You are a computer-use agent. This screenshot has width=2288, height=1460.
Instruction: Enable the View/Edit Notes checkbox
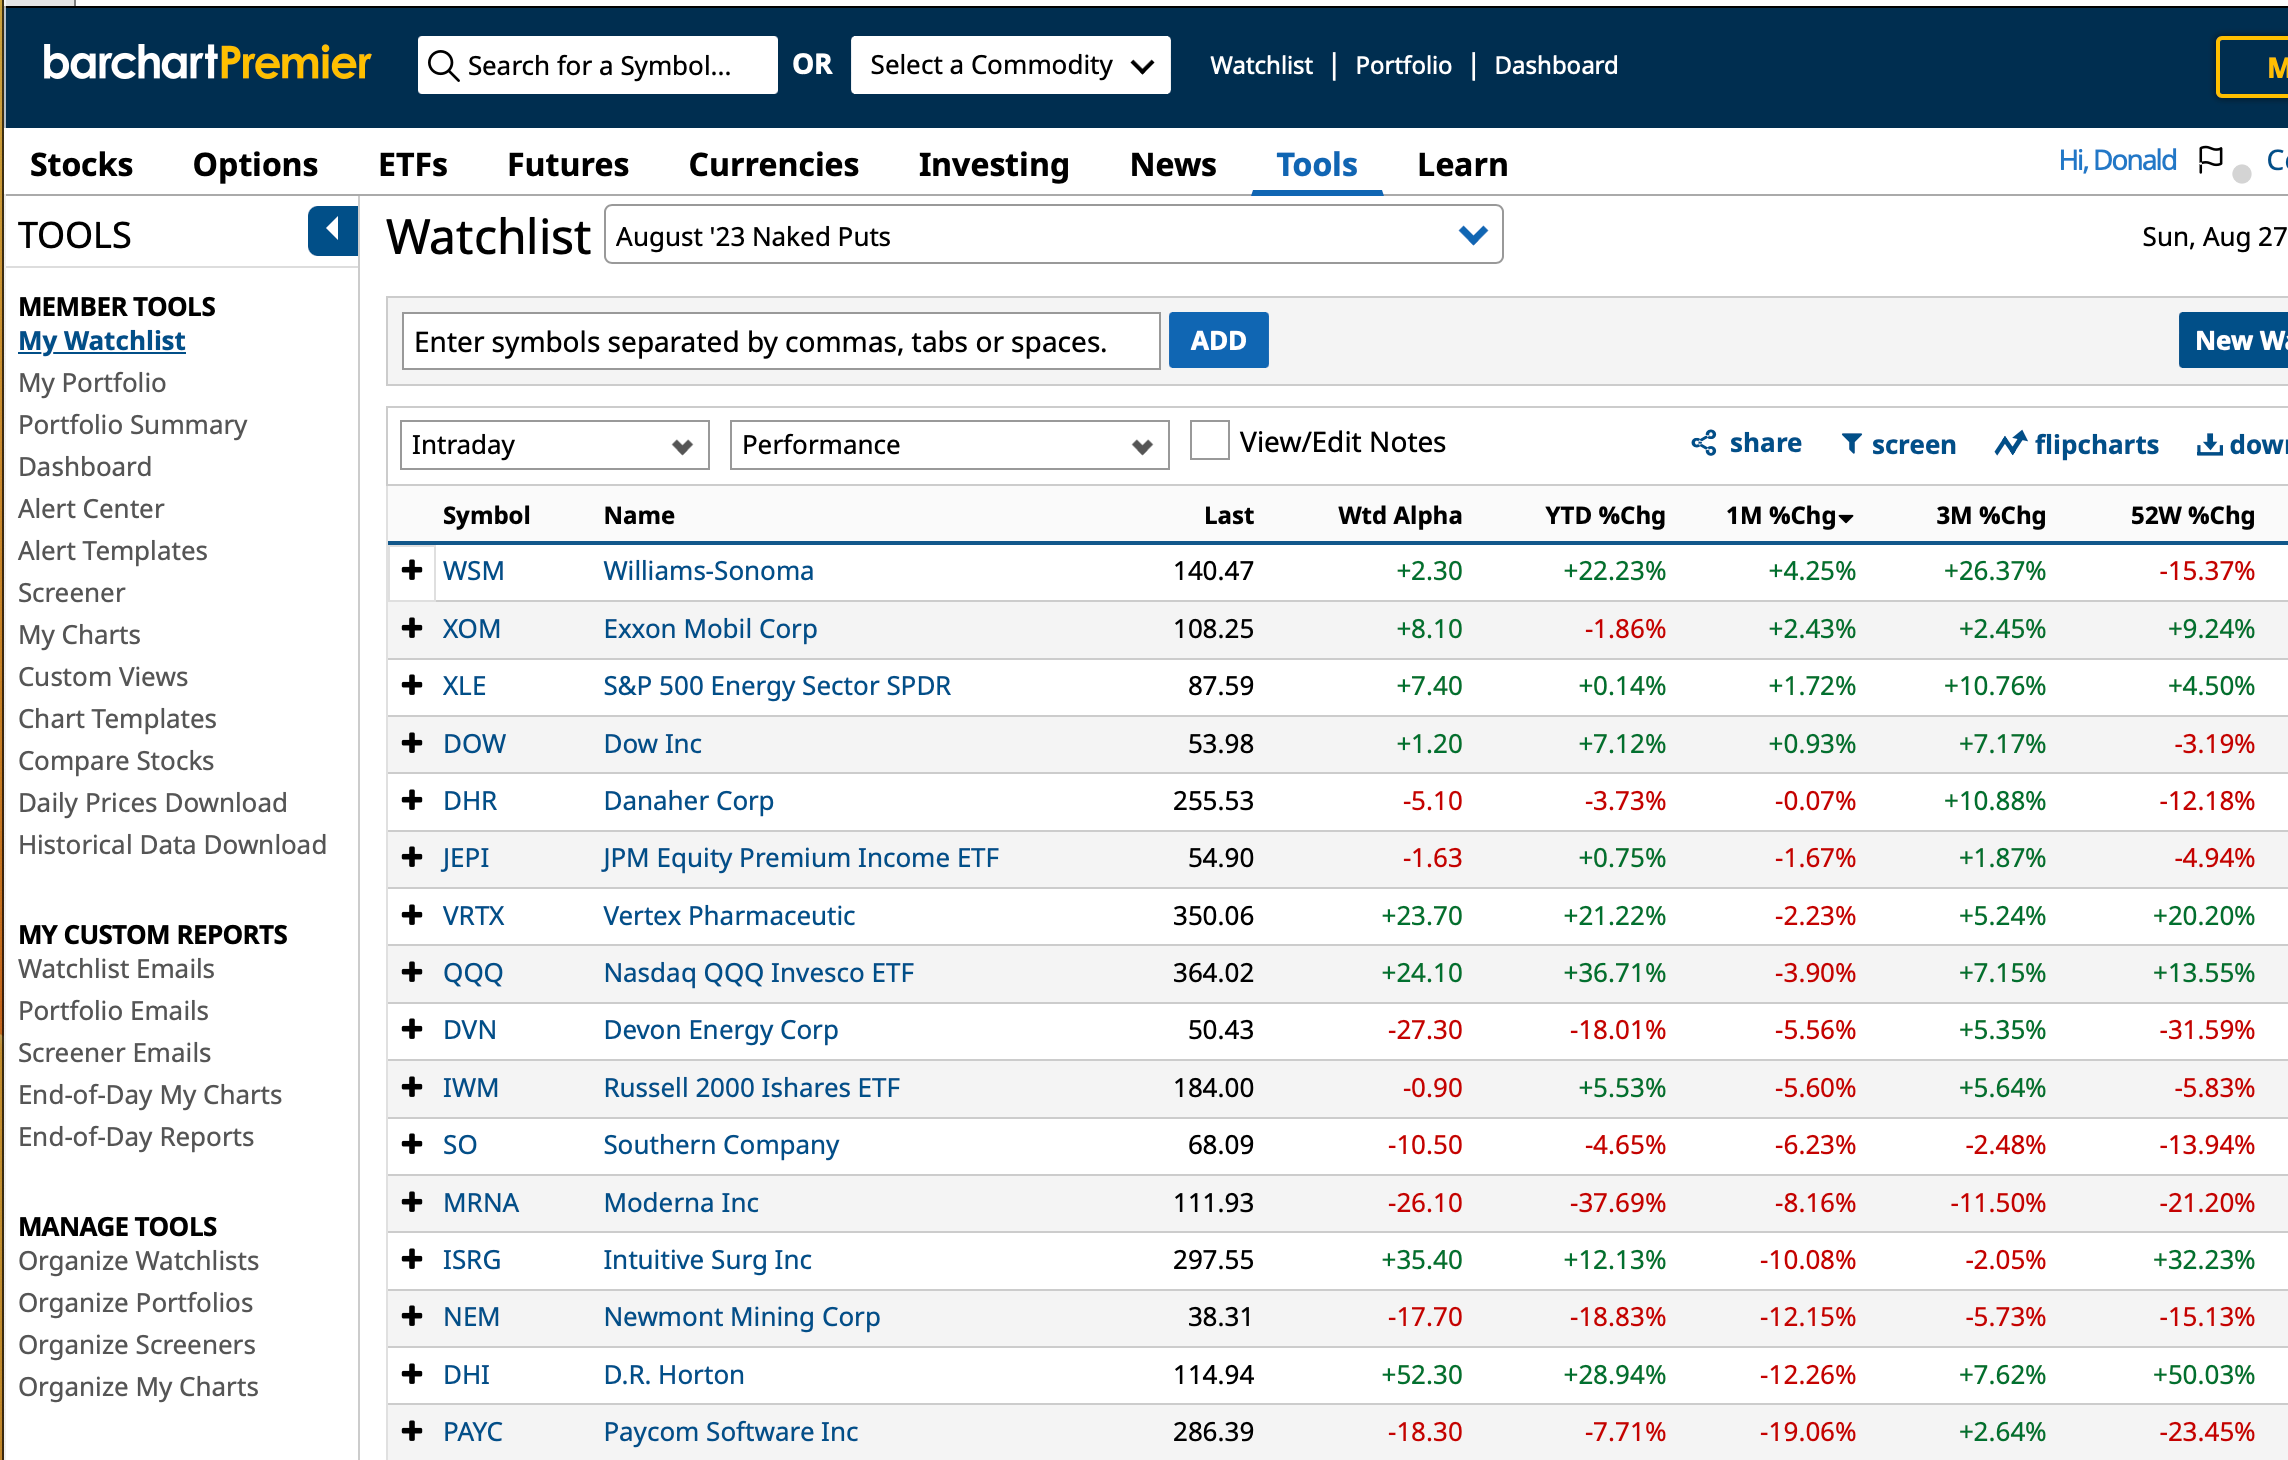[1209, 441]
